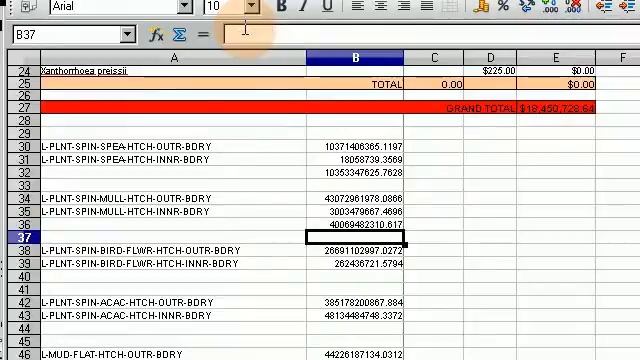
Task: Open the Styles and Formatting icon
Action: pos(28,6)
